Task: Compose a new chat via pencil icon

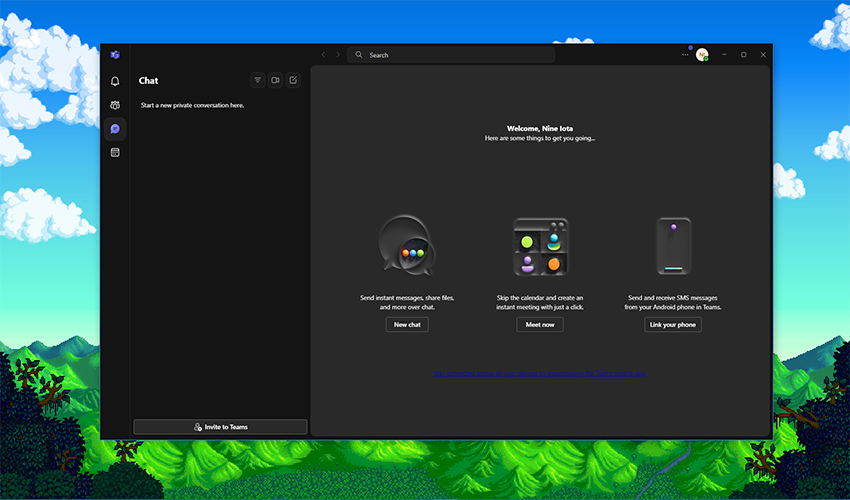Action: point(293,80)
